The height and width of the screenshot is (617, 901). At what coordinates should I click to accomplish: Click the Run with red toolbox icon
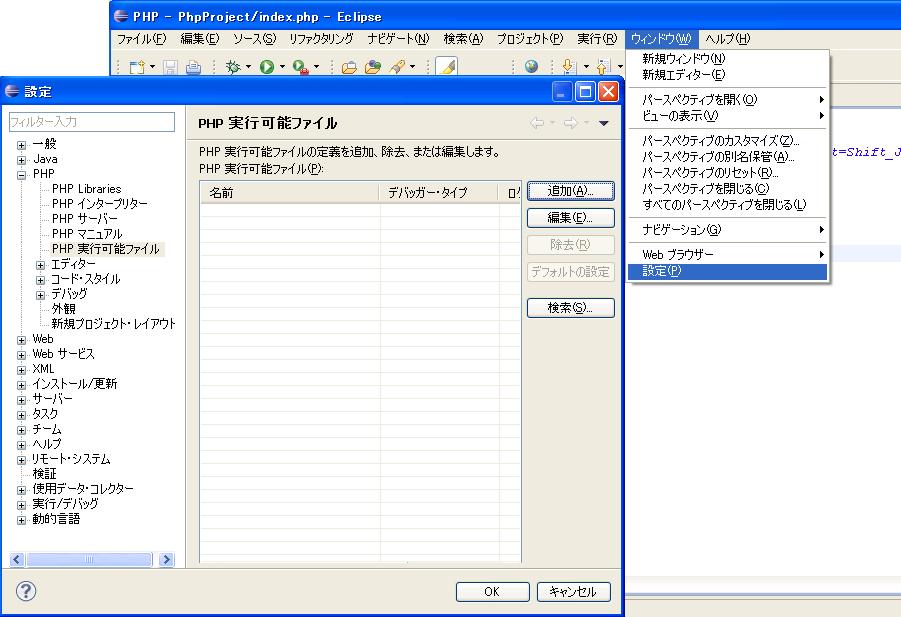pos(300,67)
